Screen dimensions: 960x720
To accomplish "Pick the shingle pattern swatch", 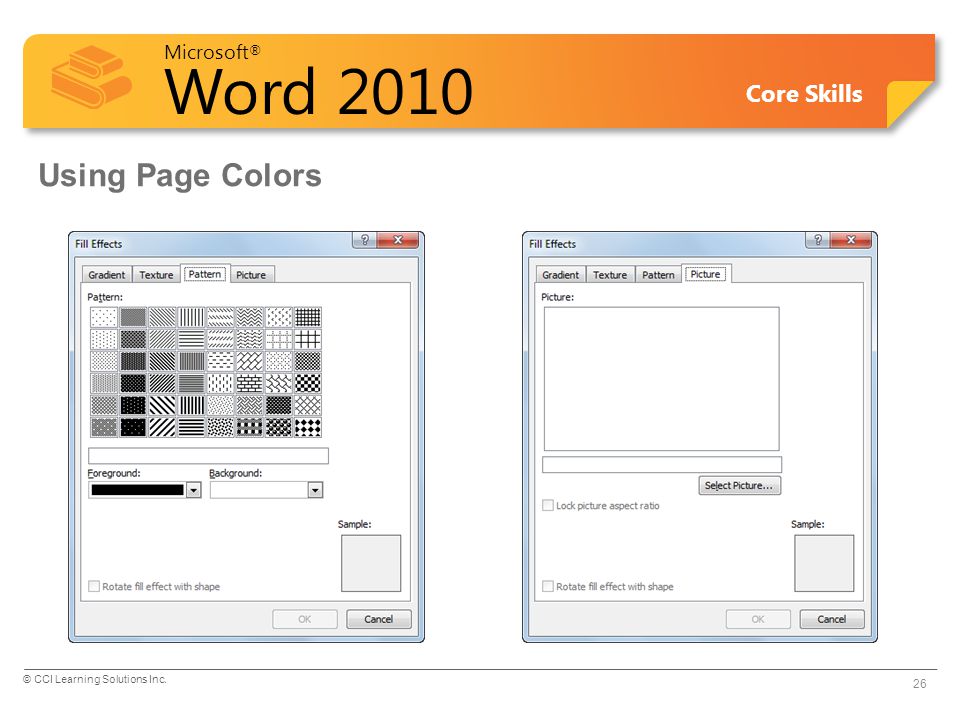I will click(x=279, y=383).
